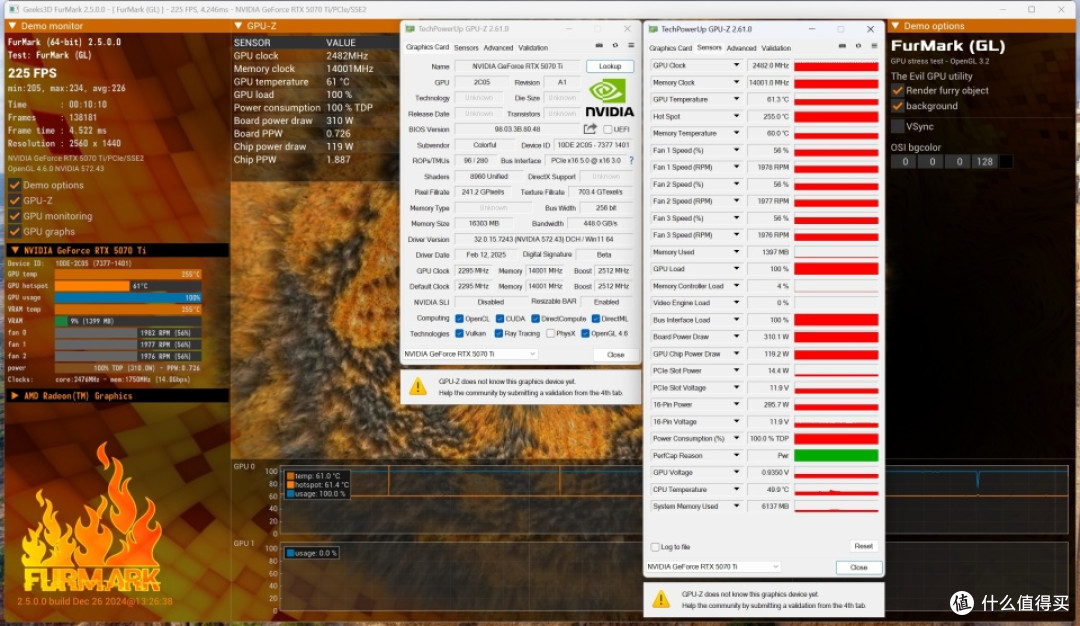Click GPU-Z app icon in Sensors window title bar
This screenshot has height=626, width=1080.
(653, 30)
